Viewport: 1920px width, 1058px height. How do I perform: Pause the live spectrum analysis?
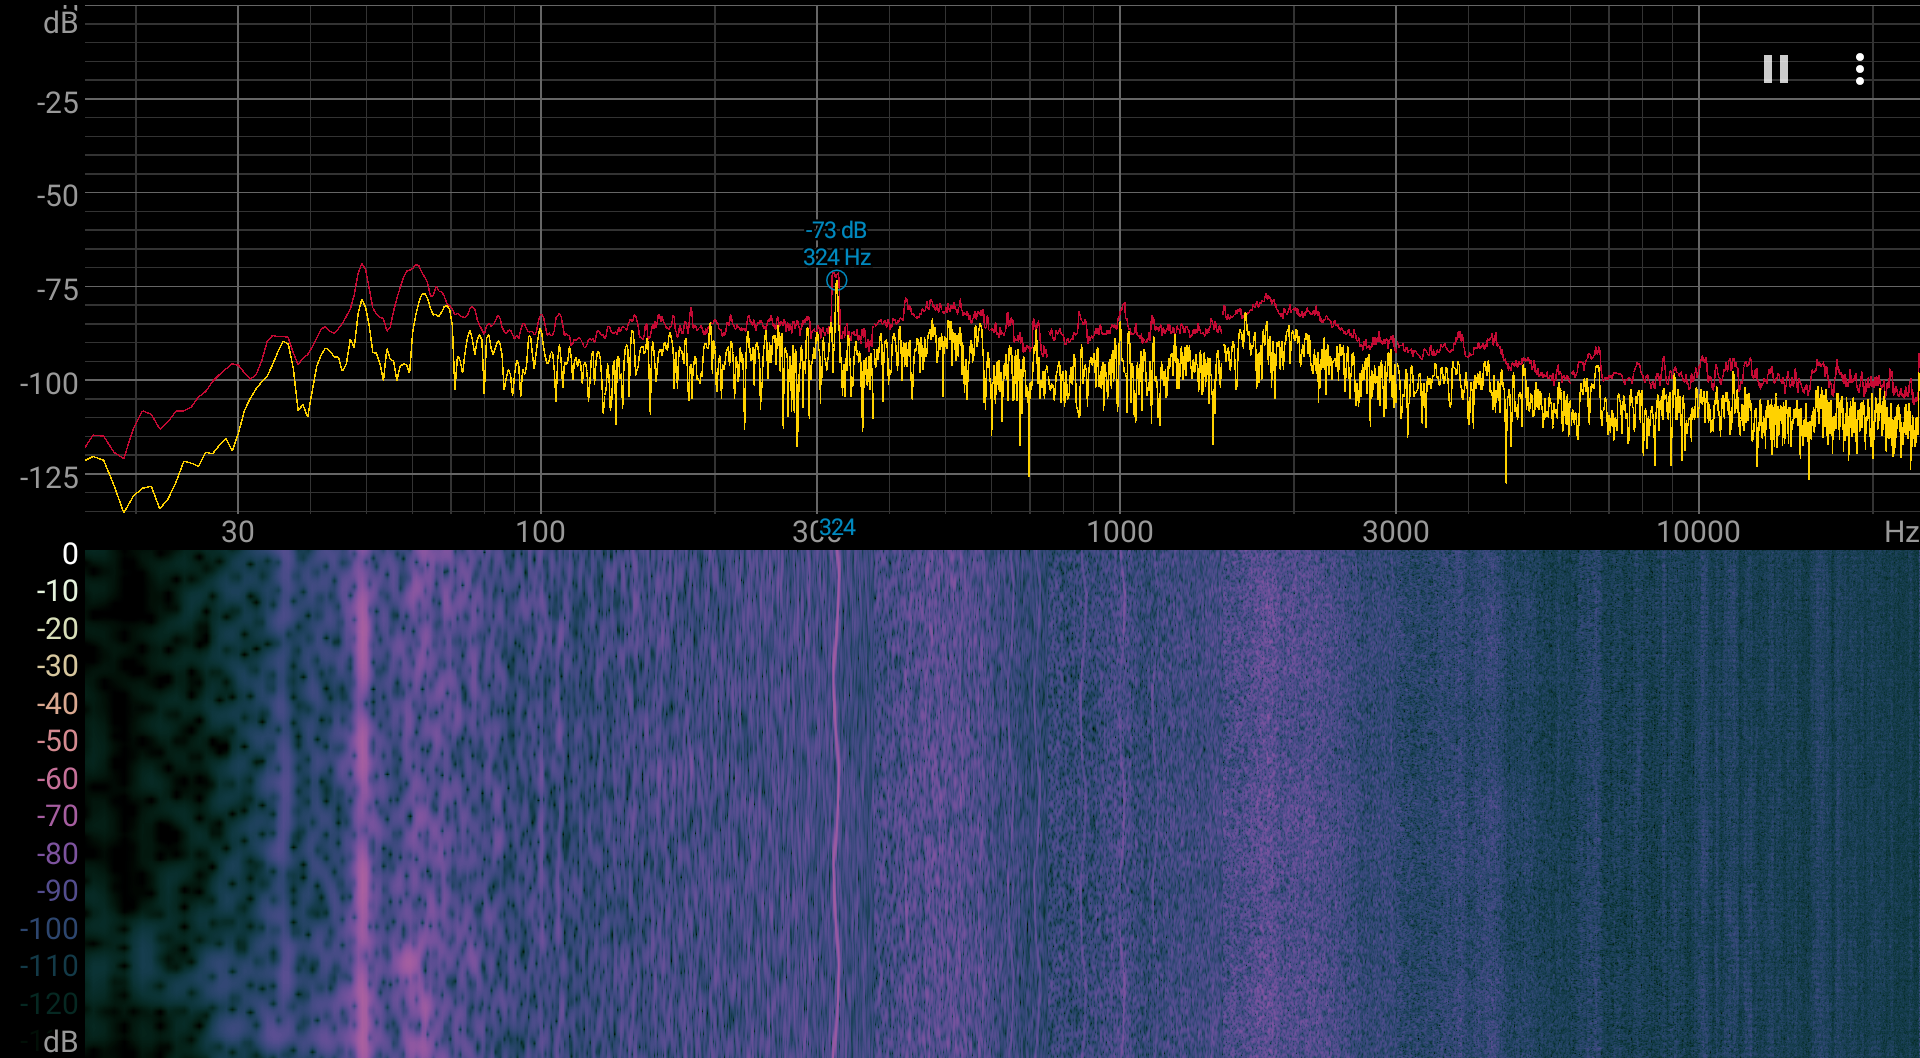(1775, 69)
